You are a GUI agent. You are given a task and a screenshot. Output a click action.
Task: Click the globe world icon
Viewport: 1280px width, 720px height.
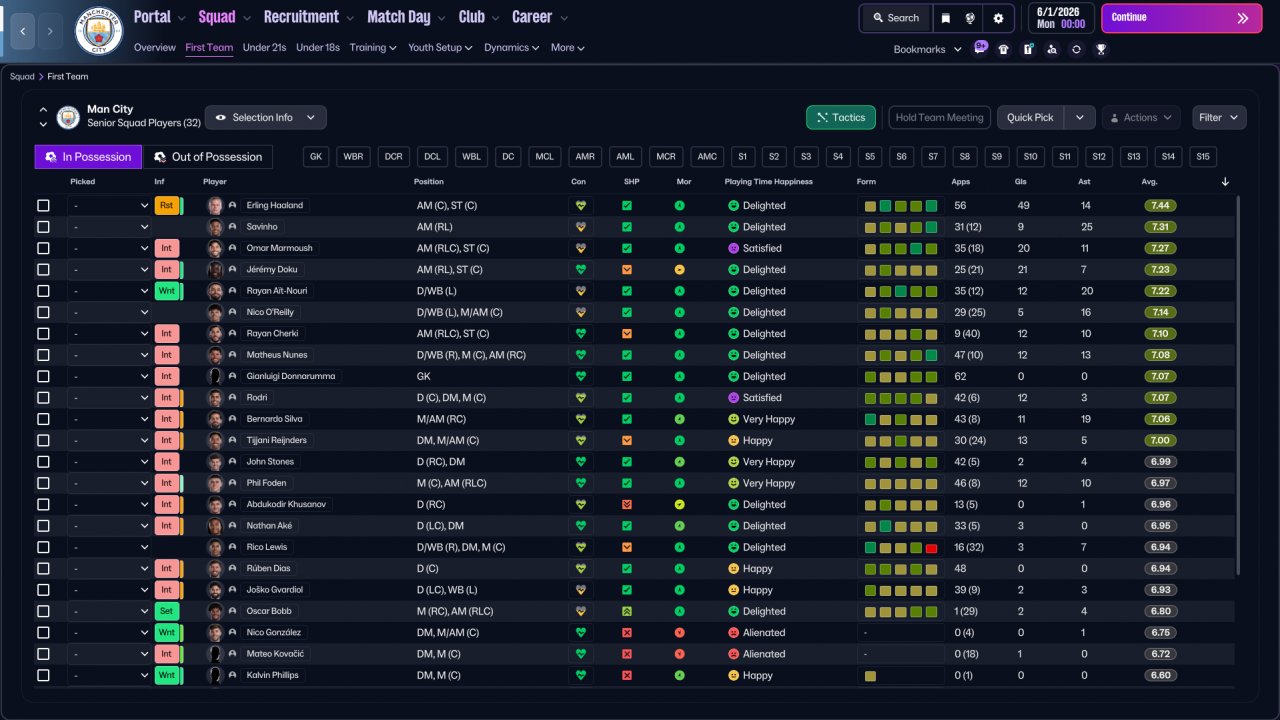[x=971, y=18]
